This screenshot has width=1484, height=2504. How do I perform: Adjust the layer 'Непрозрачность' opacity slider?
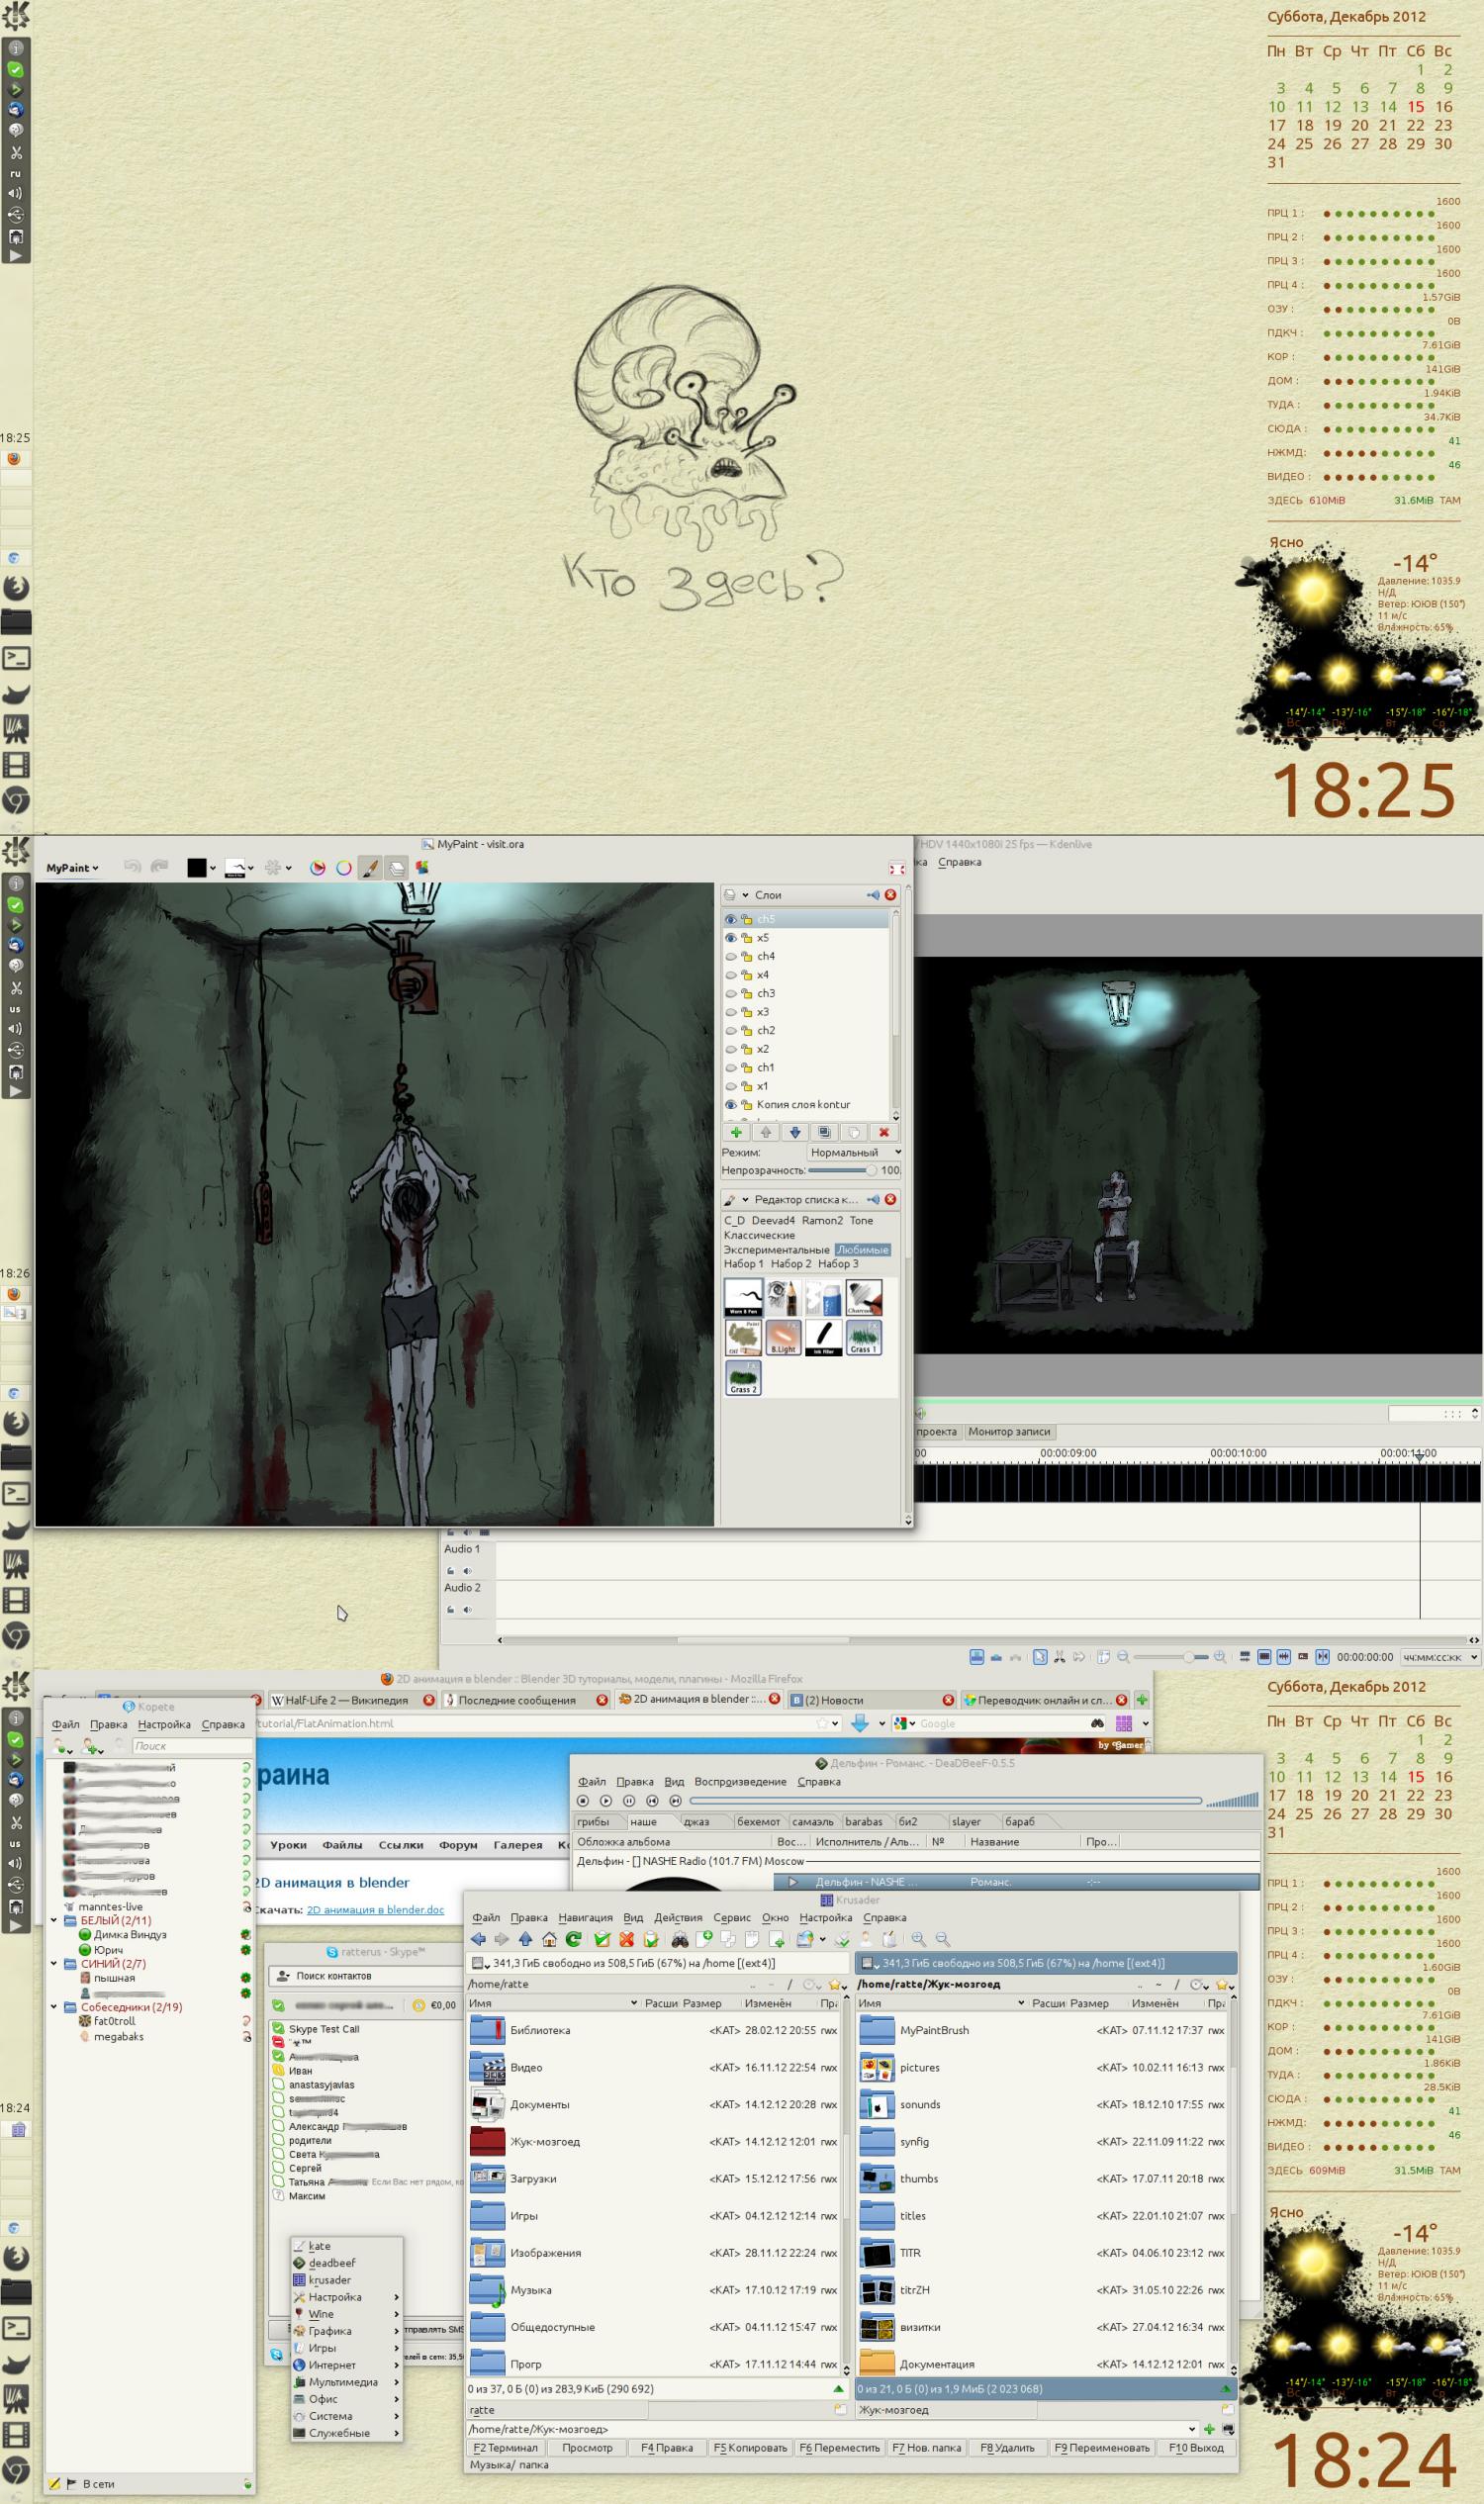tap(842, 1170)
